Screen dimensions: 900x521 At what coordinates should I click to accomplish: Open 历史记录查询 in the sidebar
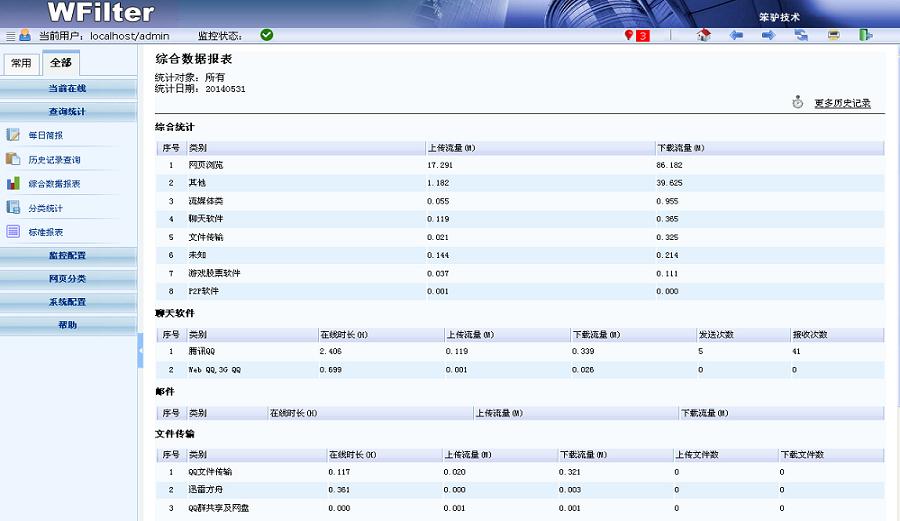54,160
